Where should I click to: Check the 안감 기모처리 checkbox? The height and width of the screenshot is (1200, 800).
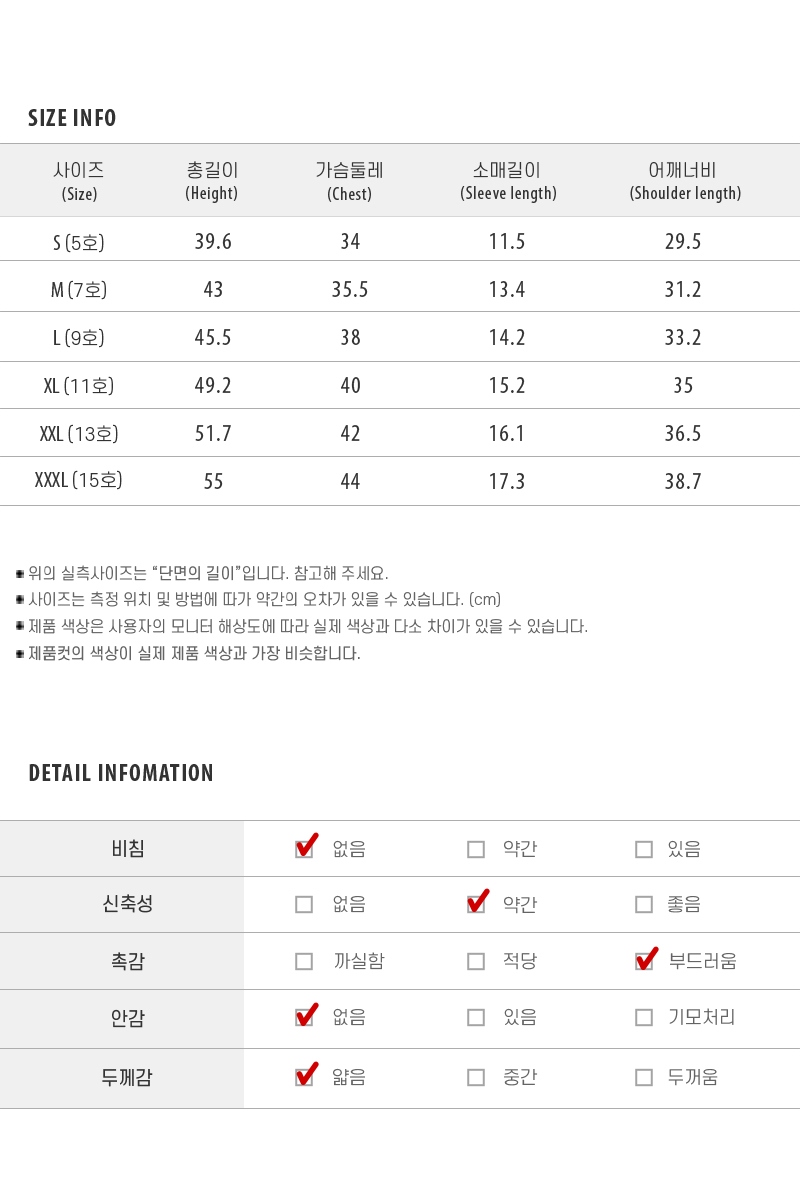pos(644,1017)
